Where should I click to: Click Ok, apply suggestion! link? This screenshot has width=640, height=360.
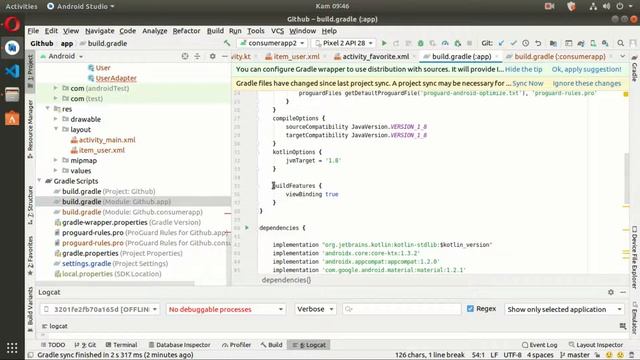pos(587,69)
